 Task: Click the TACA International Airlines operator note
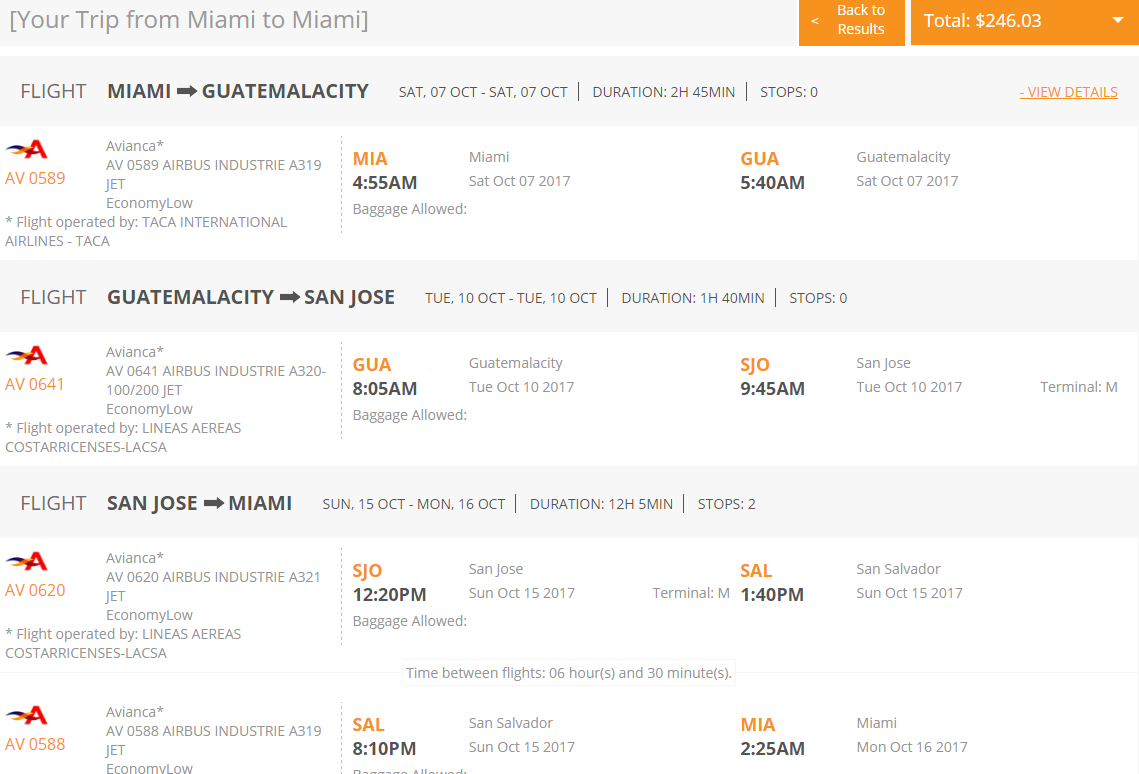point(146,232)
